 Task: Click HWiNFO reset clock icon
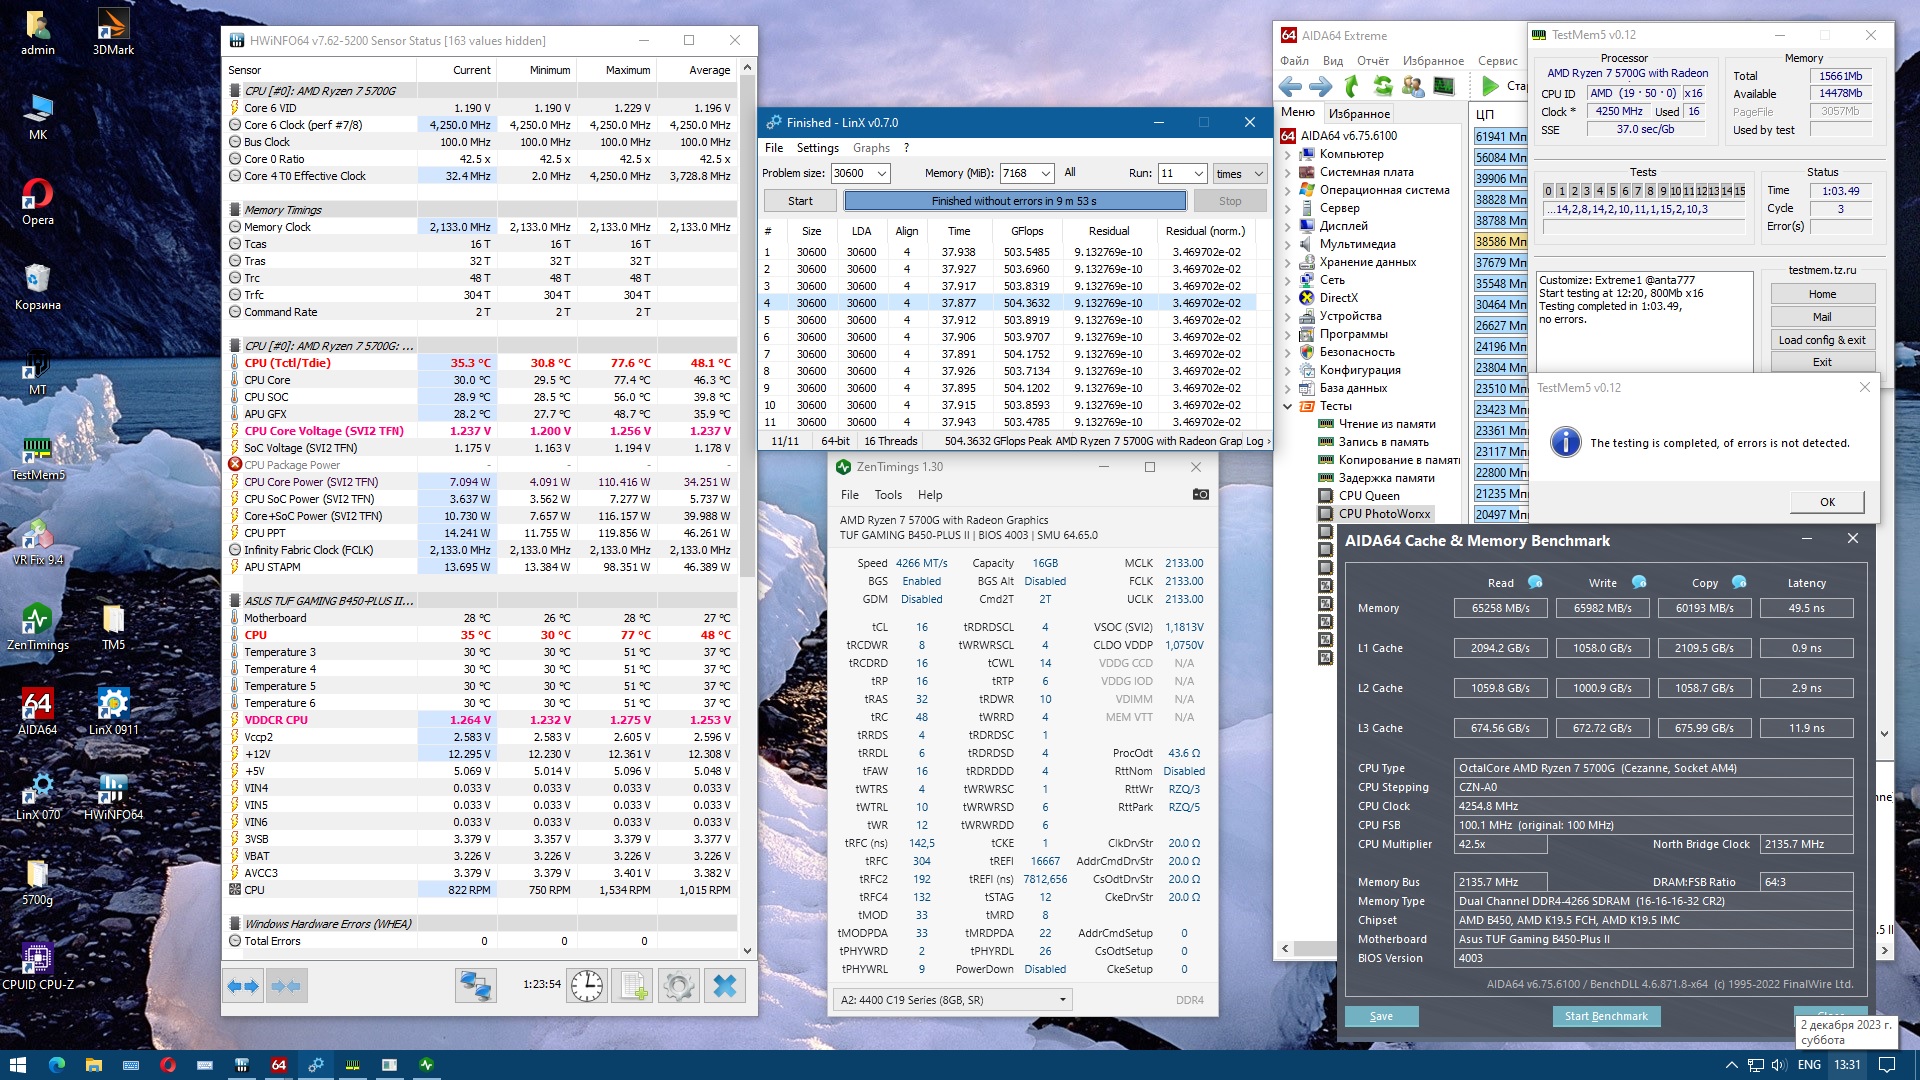tap(587, 986)
